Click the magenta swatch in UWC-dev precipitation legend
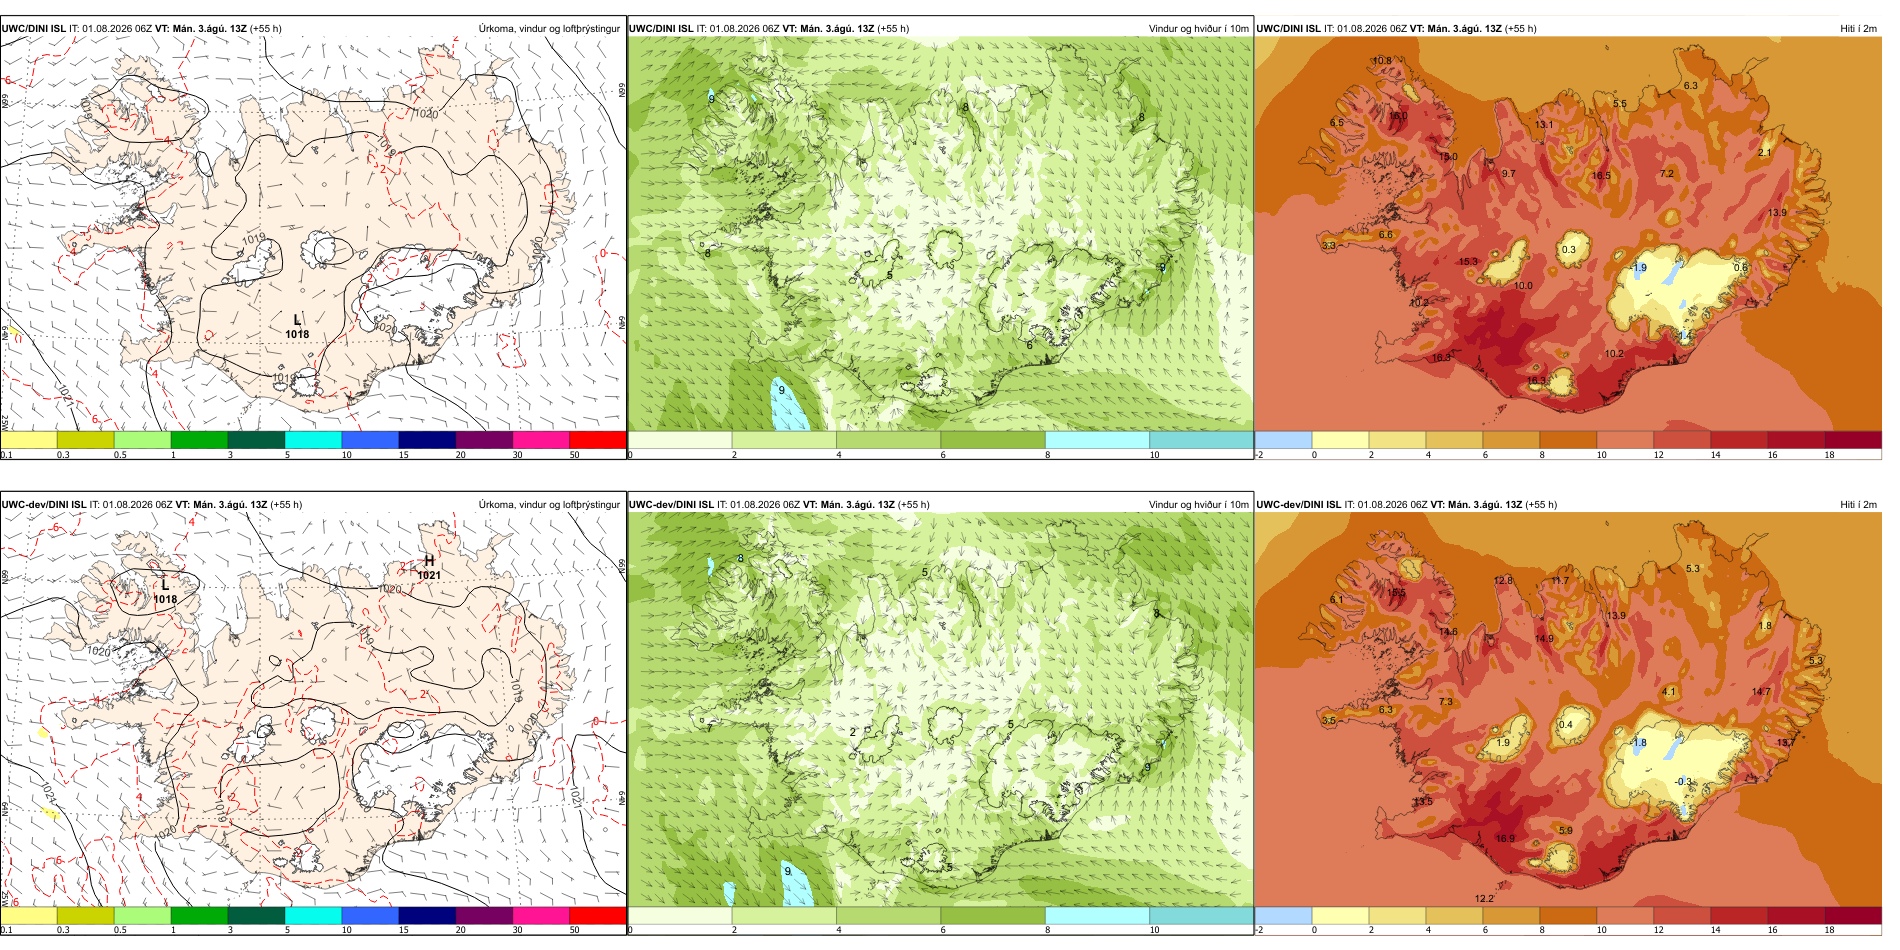The height and width of the screenshot is (950, 1900). (x=541, y=915)
